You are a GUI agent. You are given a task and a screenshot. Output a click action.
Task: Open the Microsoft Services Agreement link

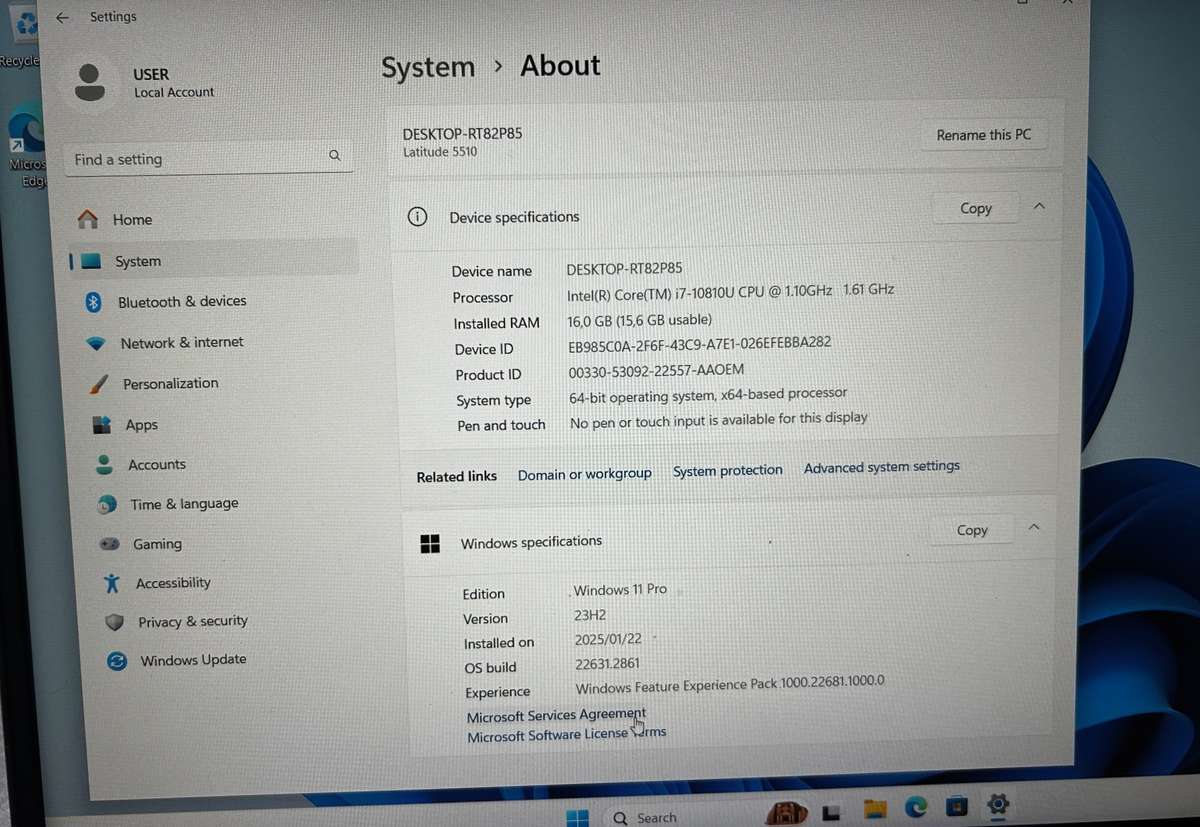(x=556, y=714)
